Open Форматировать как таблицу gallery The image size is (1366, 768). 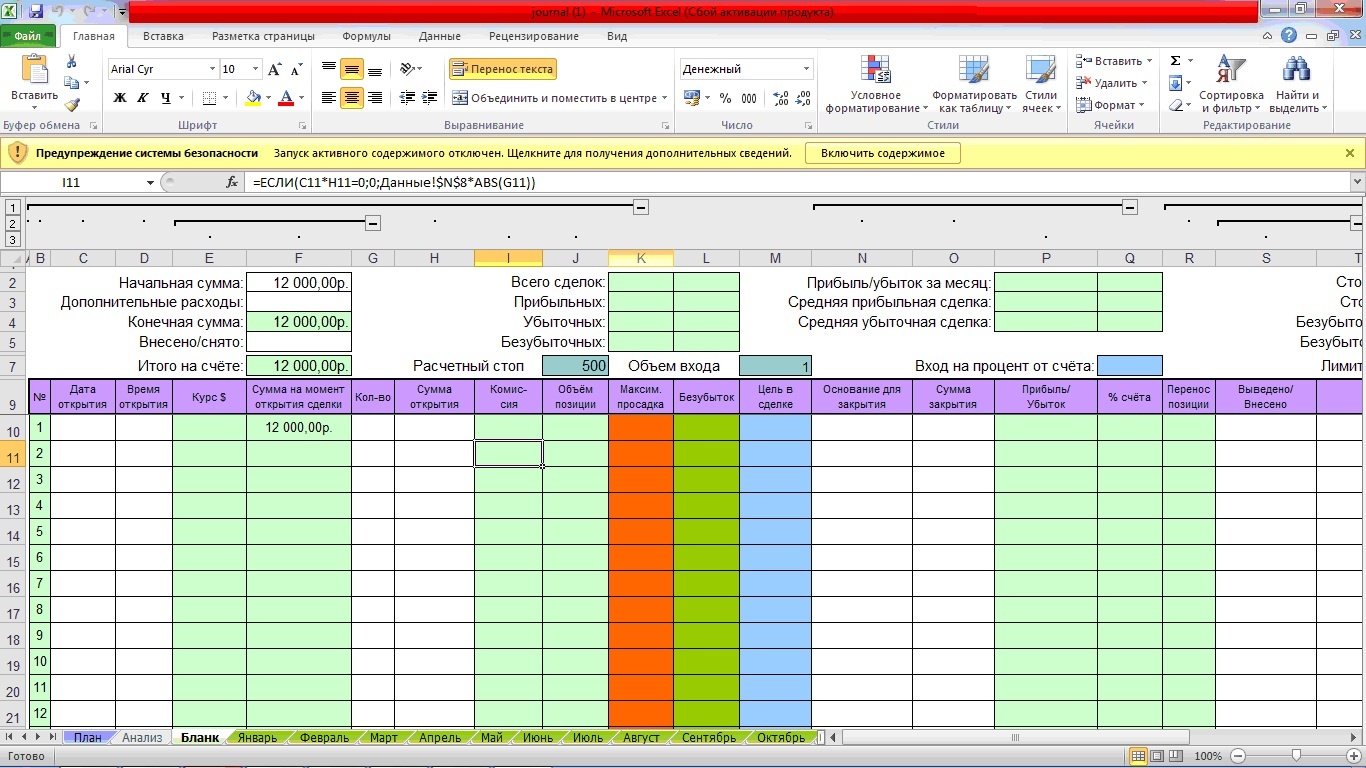pyautogui.click(x=974, y=84)
